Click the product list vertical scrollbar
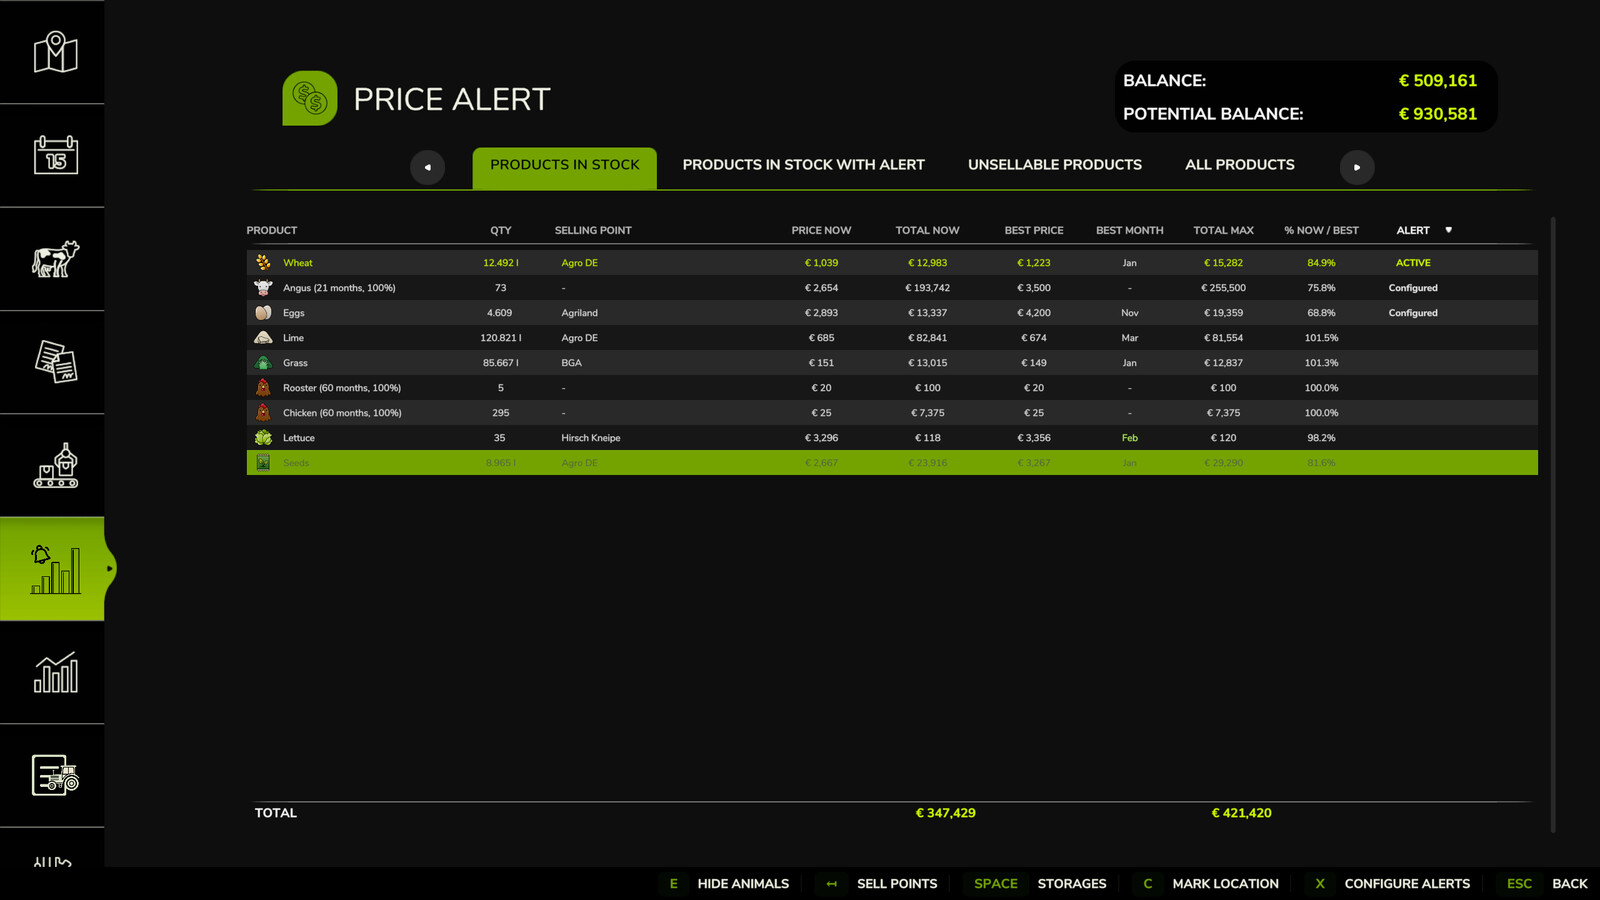This screenshot has height=900, width=1600. [x=1553, y=524]
